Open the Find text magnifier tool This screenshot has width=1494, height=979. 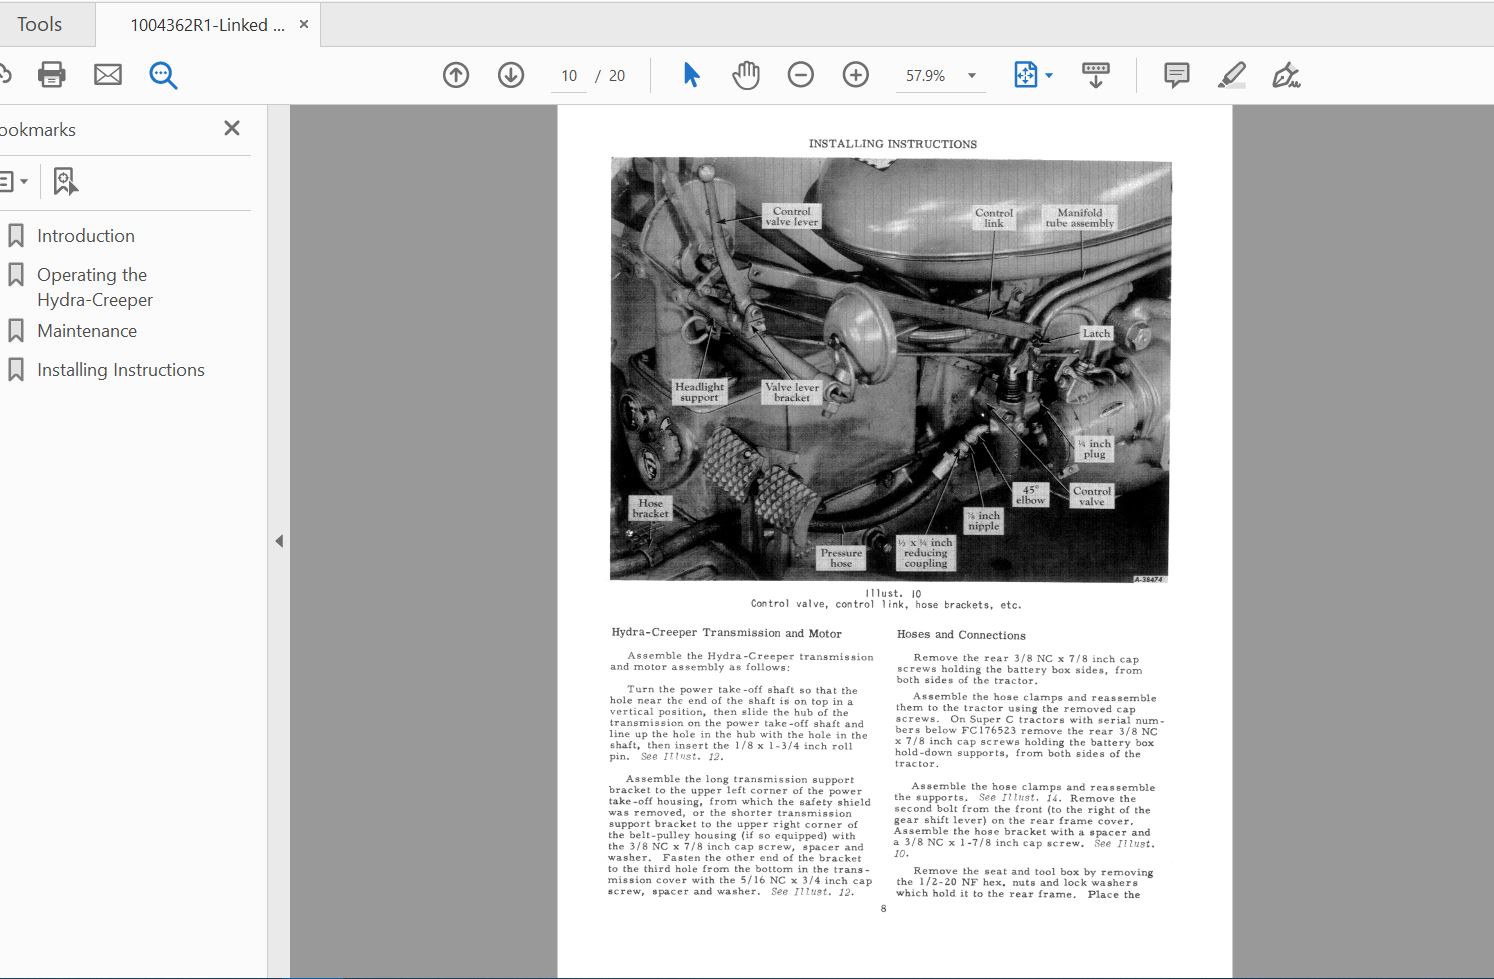163,75
